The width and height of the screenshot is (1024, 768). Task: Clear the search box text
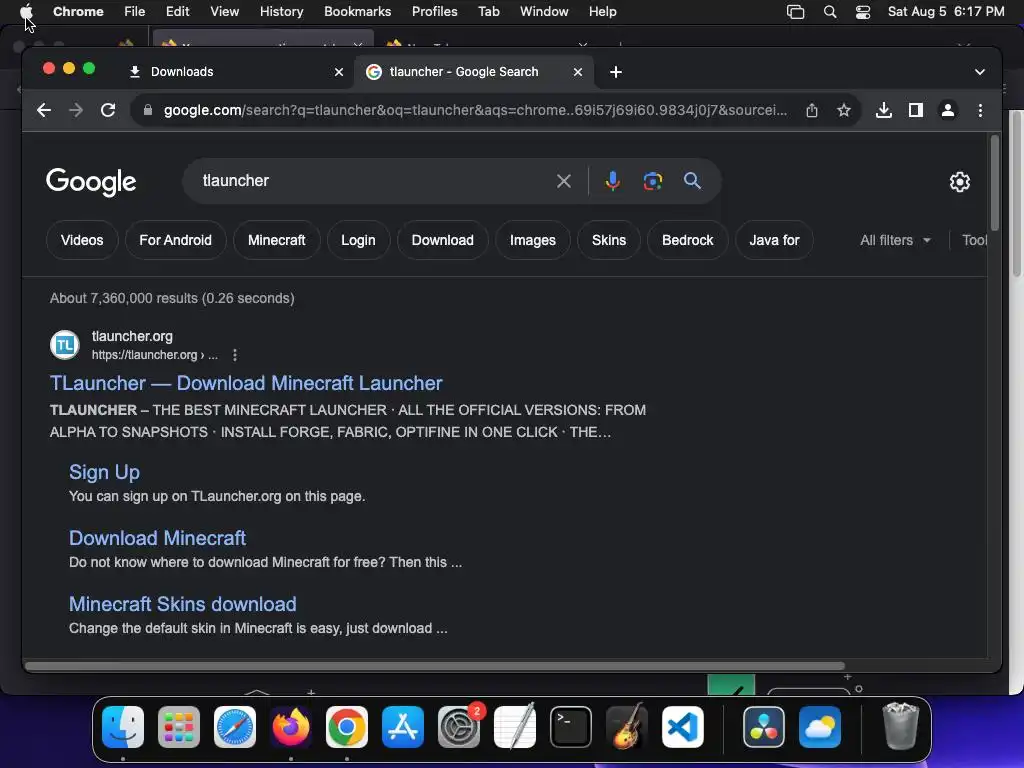(x=564, y=181)
